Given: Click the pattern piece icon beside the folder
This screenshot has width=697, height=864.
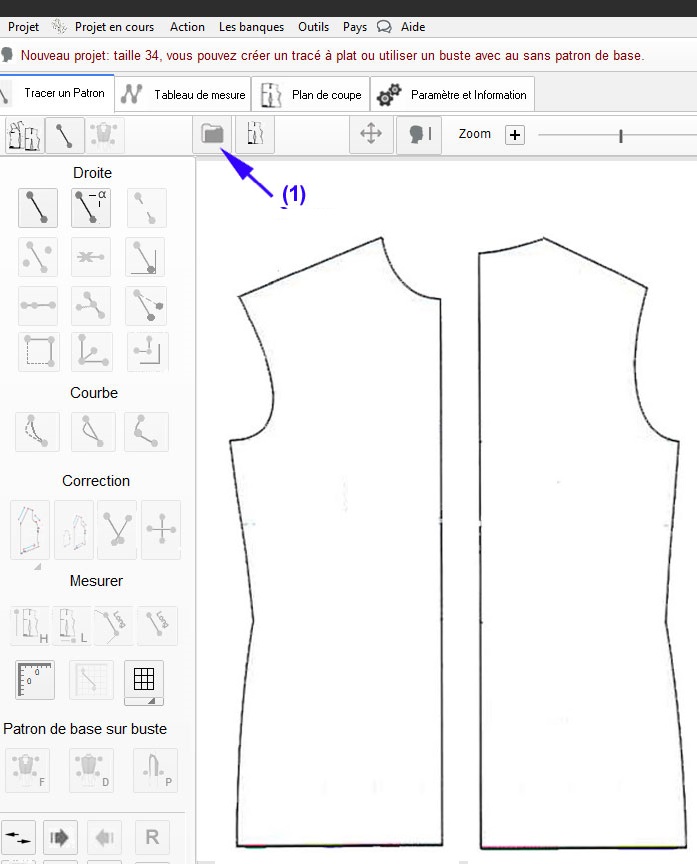Looking at the screenshot, I should coord(255,133).
